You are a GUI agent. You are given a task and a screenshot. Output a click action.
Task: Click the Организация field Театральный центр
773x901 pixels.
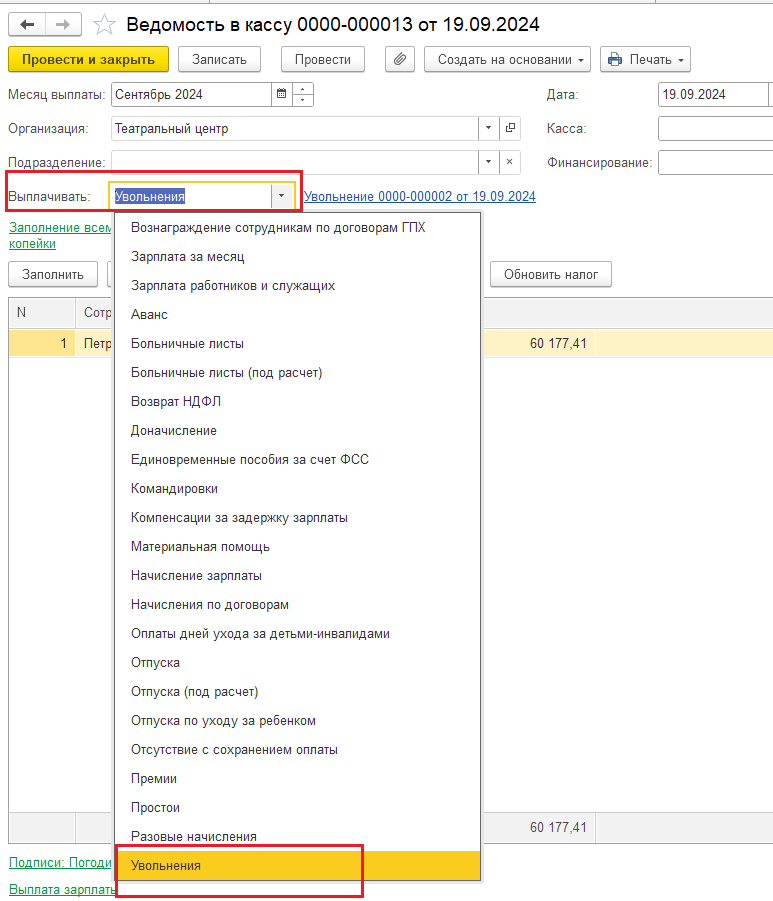point(295,128)
